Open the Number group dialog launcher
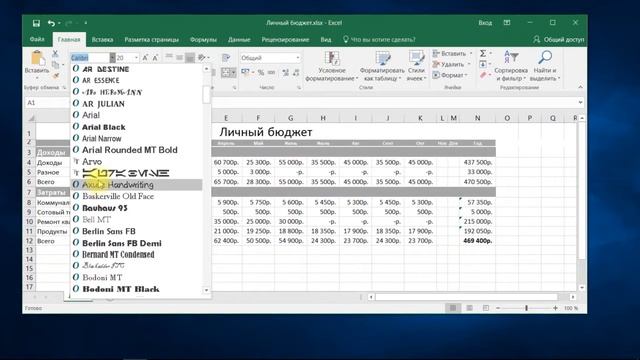The width and height of the screenshot is (640, 360). [299, 88]
